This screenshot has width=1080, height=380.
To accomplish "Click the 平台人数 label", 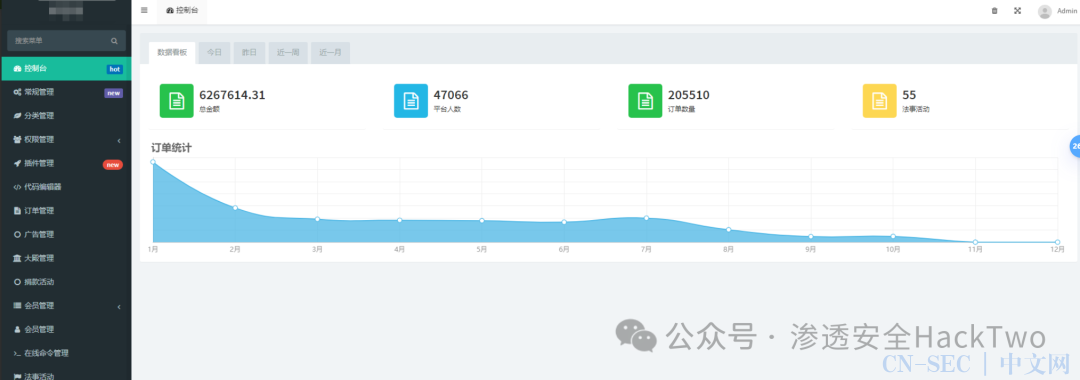I will click(447, 109).
